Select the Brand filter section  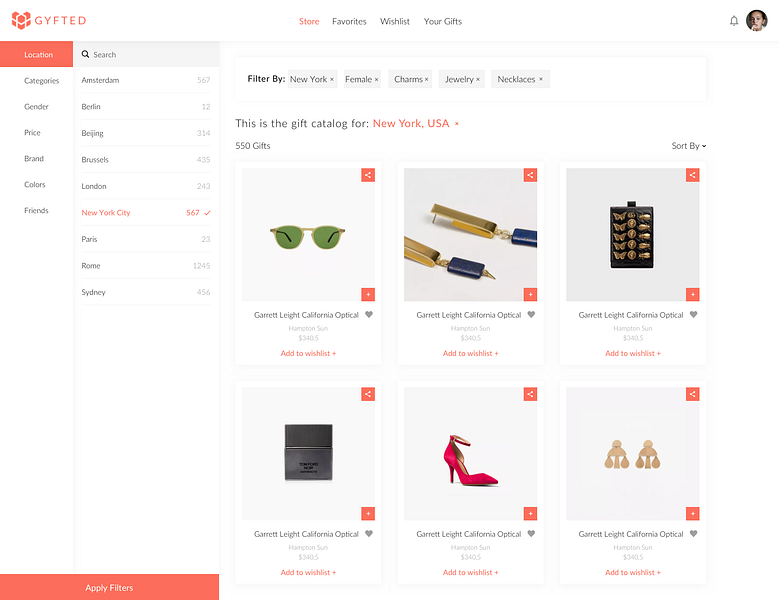[34, 158]
